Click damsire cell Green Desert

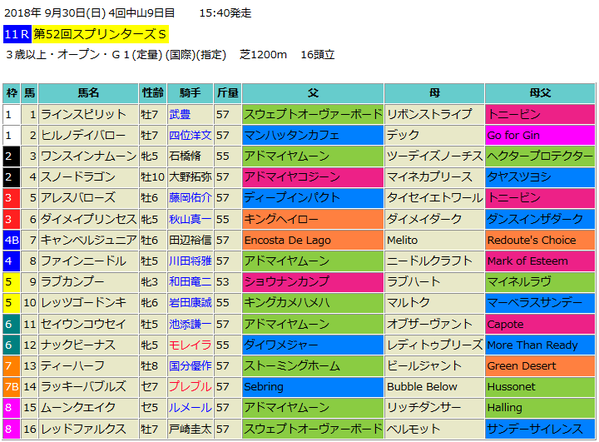point(540,366)
